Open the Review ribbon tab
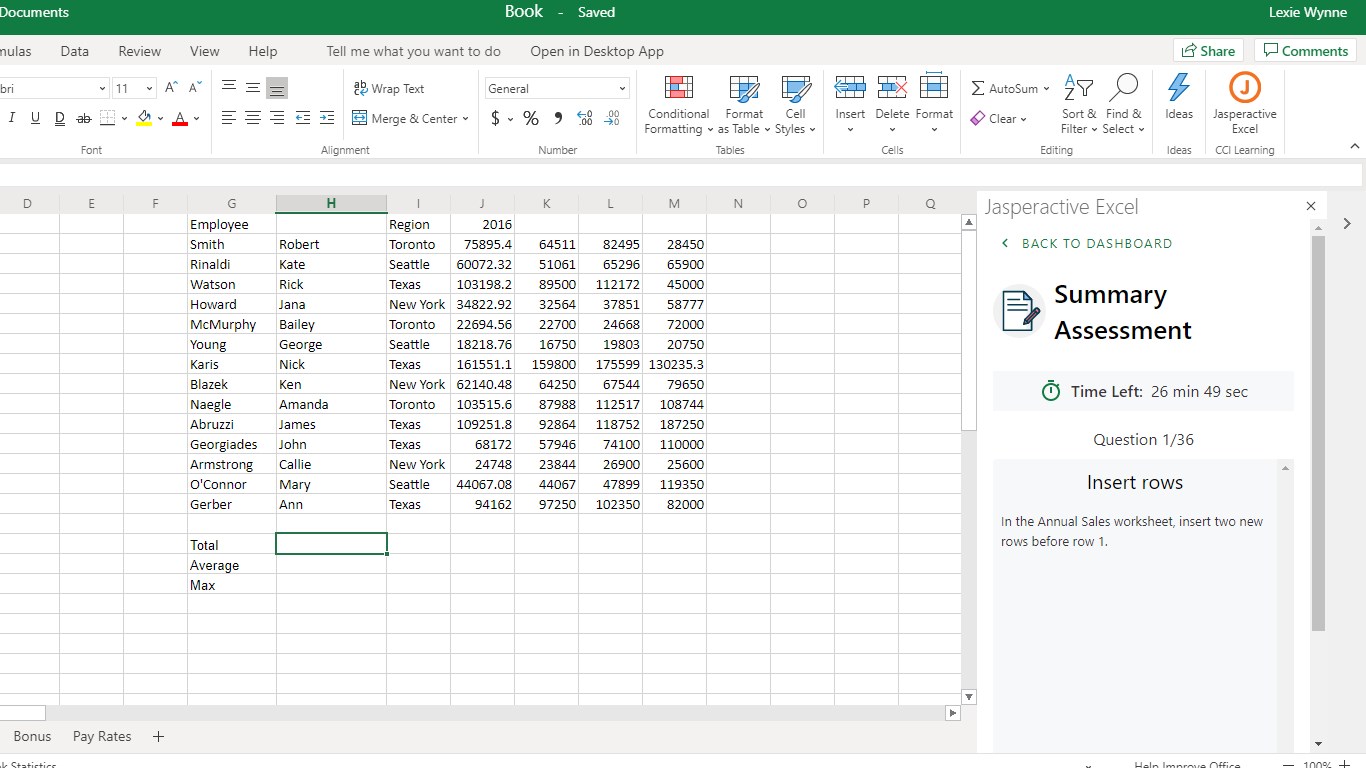 [139, 51]
